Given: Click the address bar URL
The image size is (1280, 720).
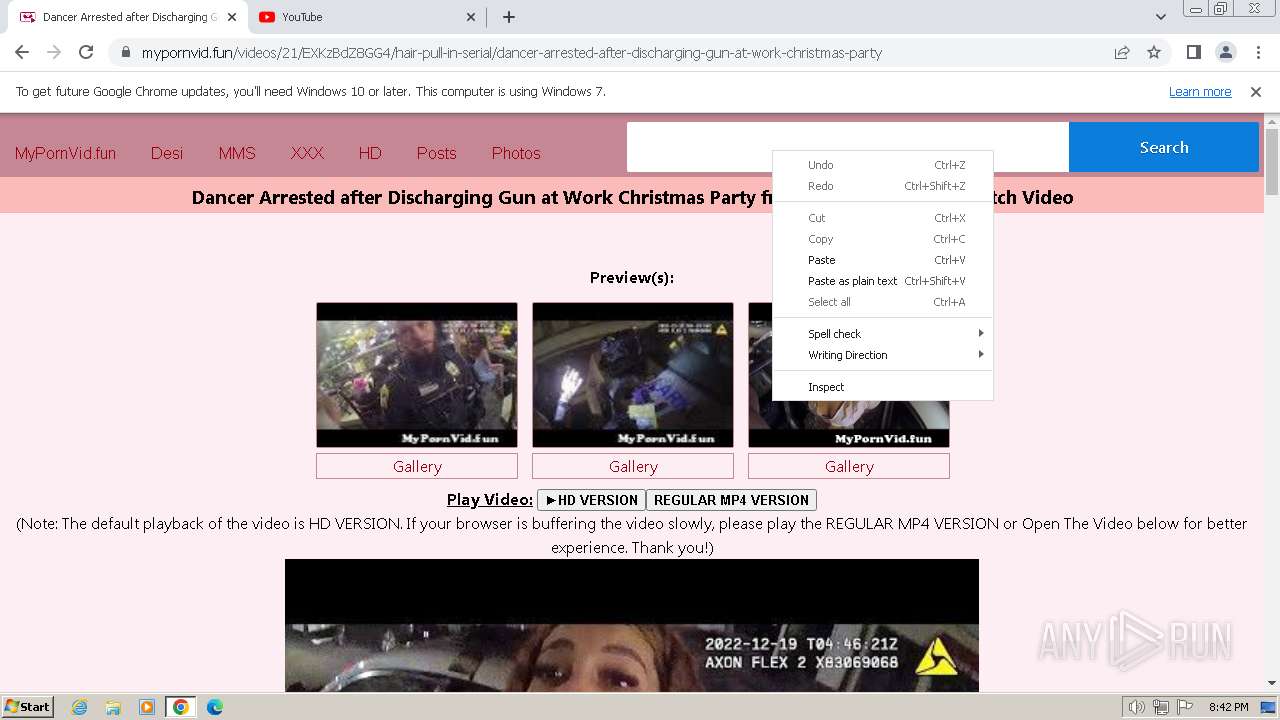Looking at the screenshot, I should click(511, 53).
